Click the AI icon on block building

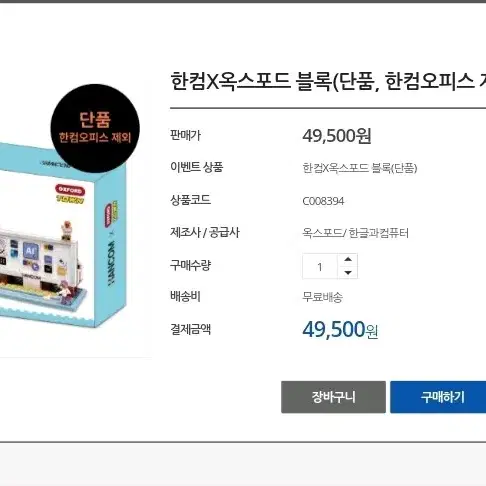click(x=30, y=251)
